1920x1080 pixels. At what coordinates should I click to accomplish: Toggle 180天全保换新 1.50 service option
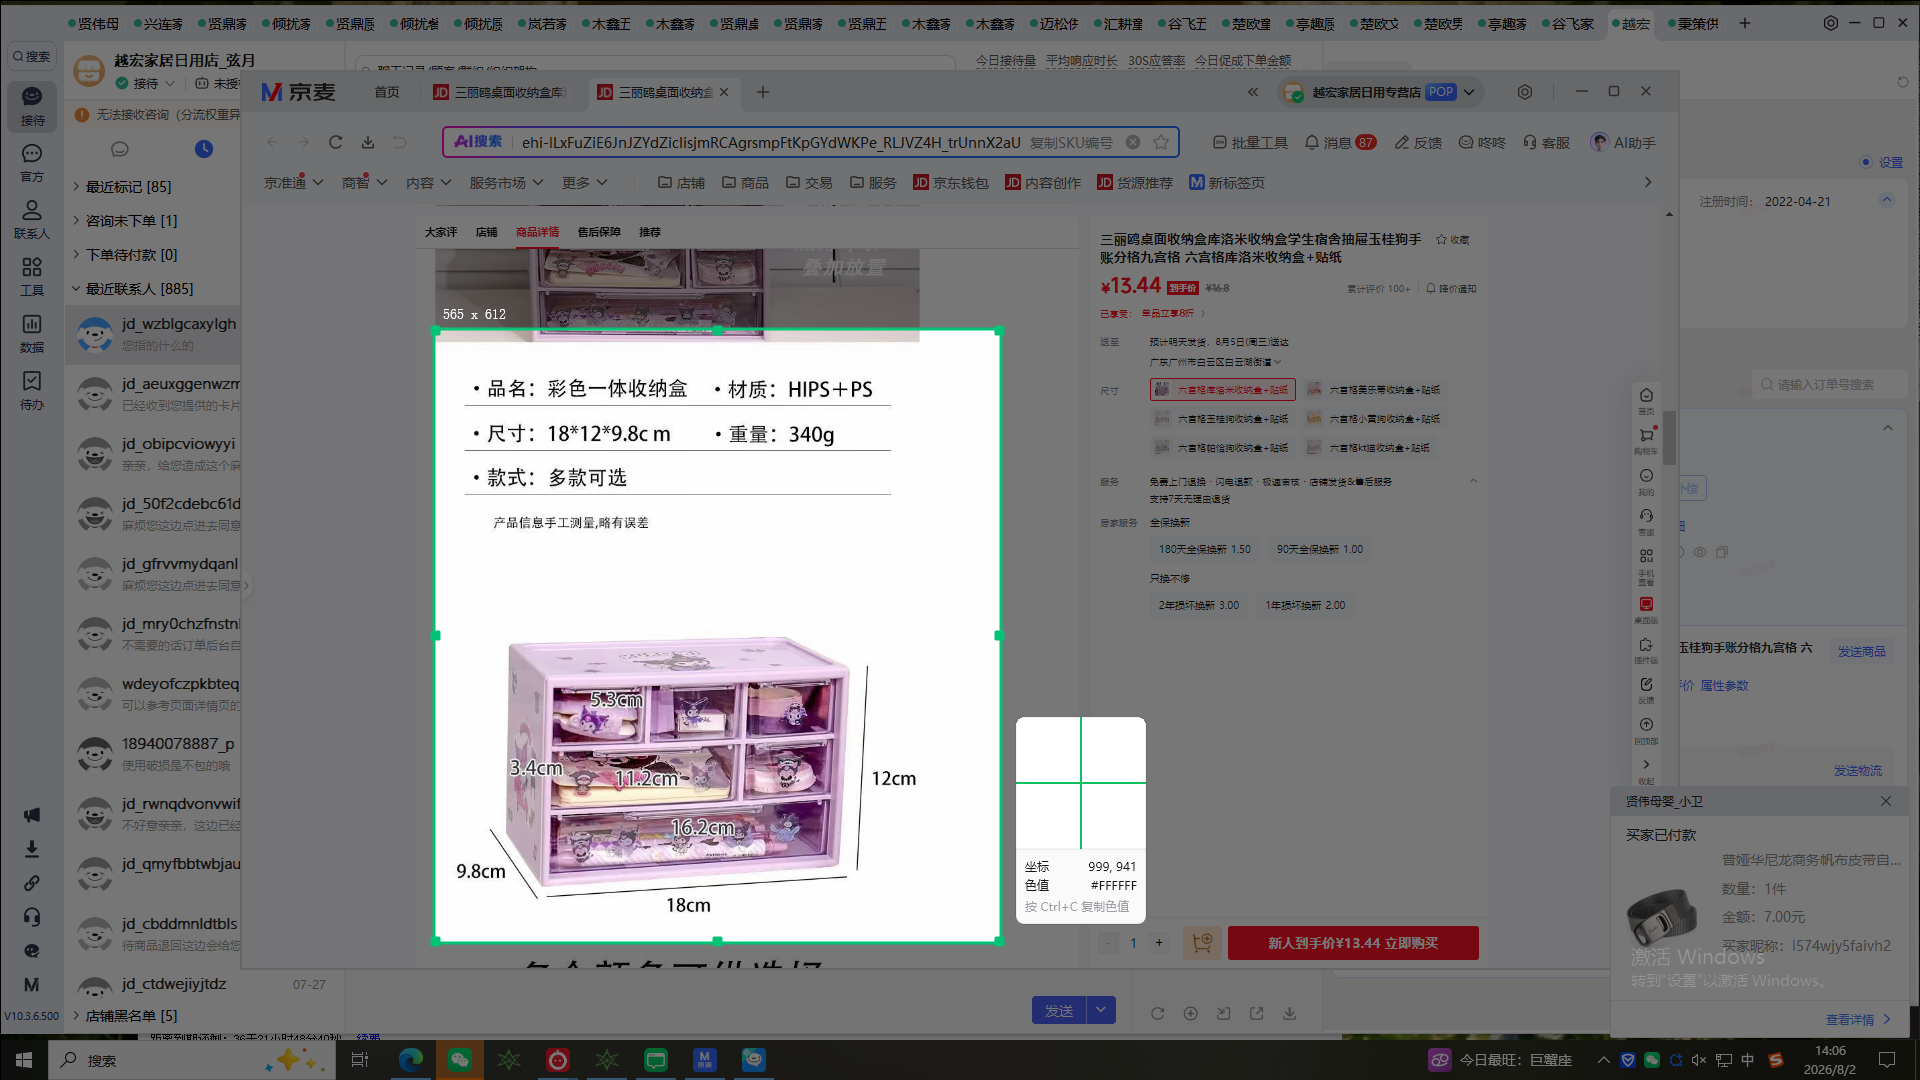pos(1205,550)
